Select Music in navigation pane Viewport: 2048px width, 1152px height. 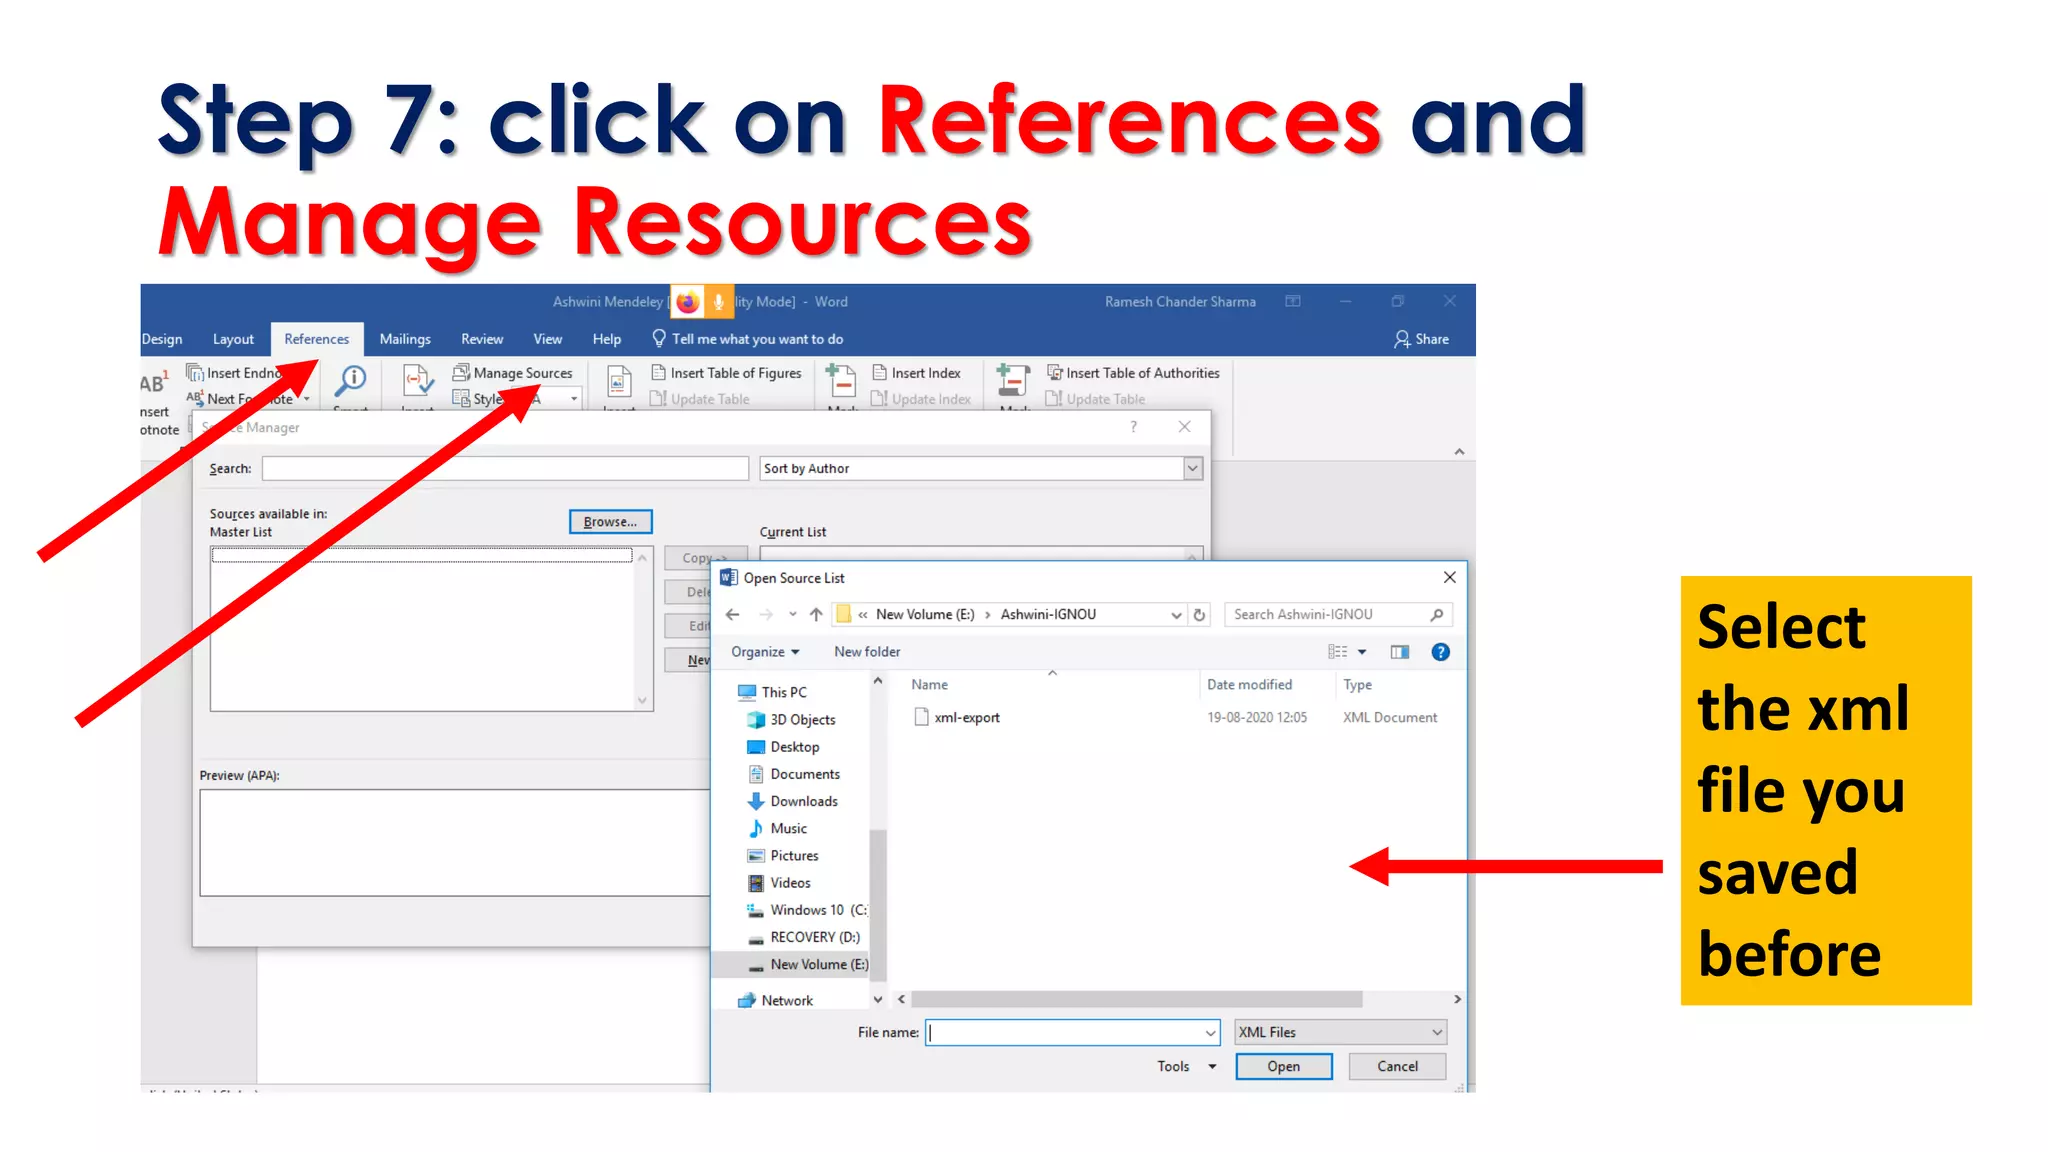point(777,828)
